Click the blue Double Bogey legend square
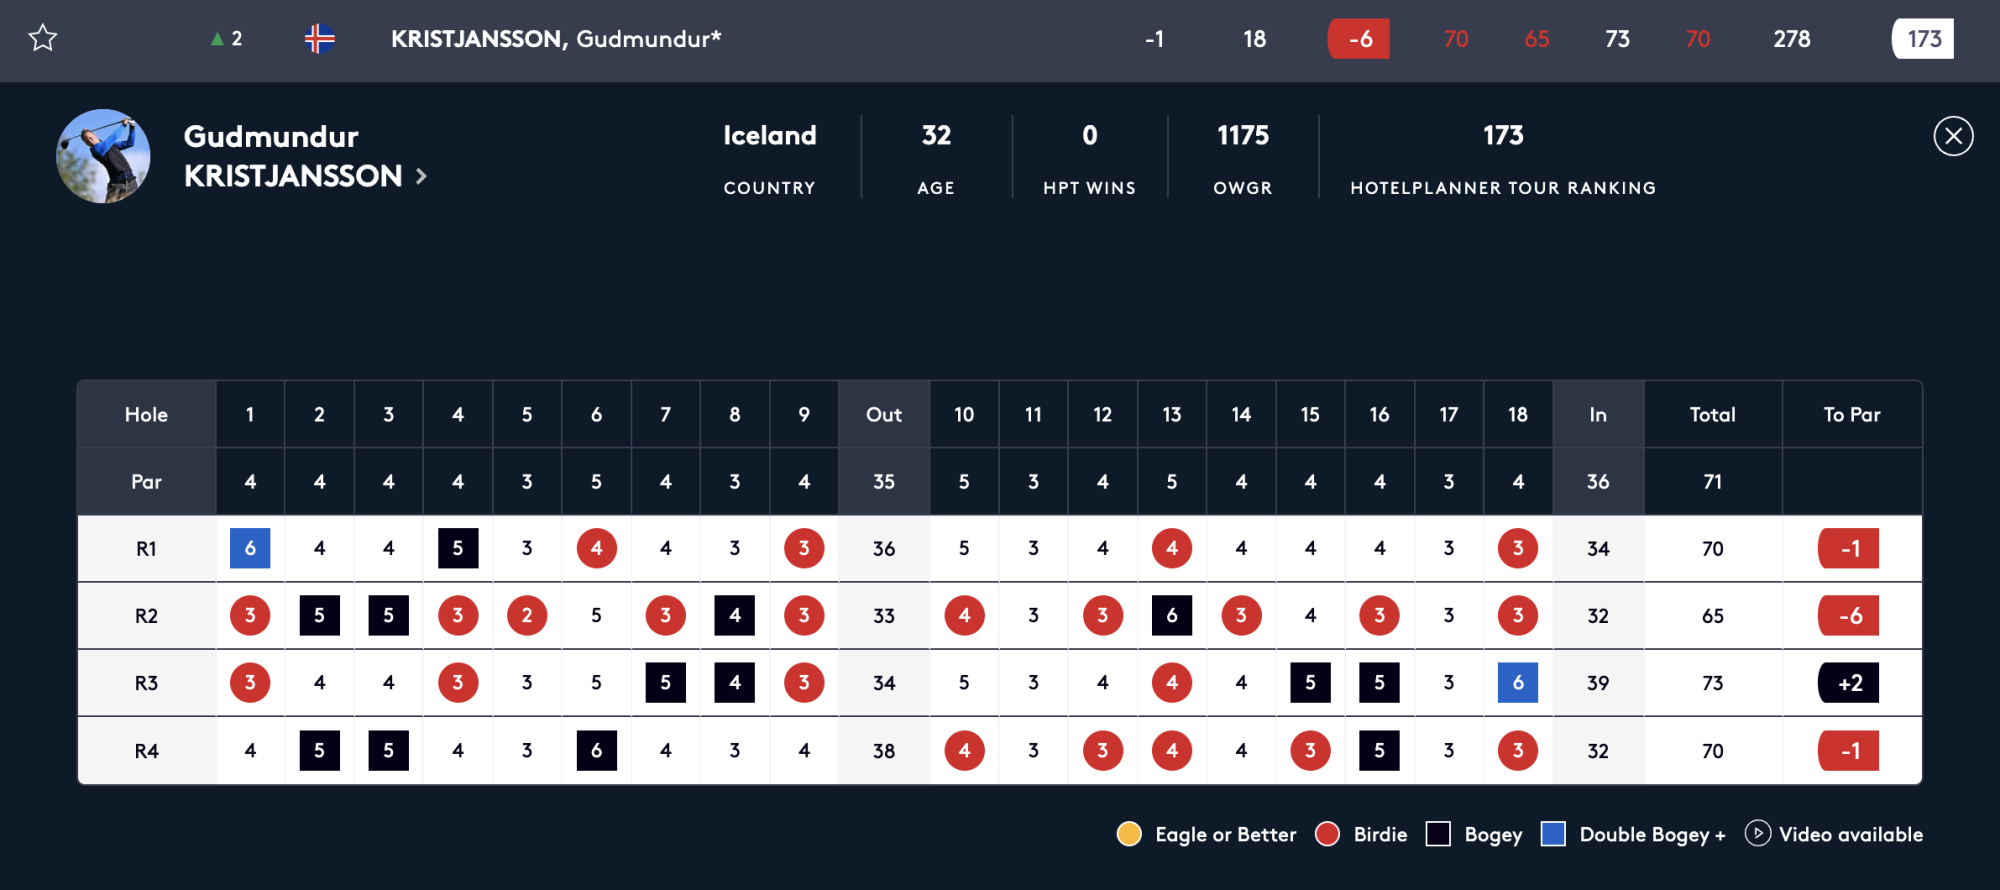This screenshot has width=2000, height=890. [x=1553, y=834]
